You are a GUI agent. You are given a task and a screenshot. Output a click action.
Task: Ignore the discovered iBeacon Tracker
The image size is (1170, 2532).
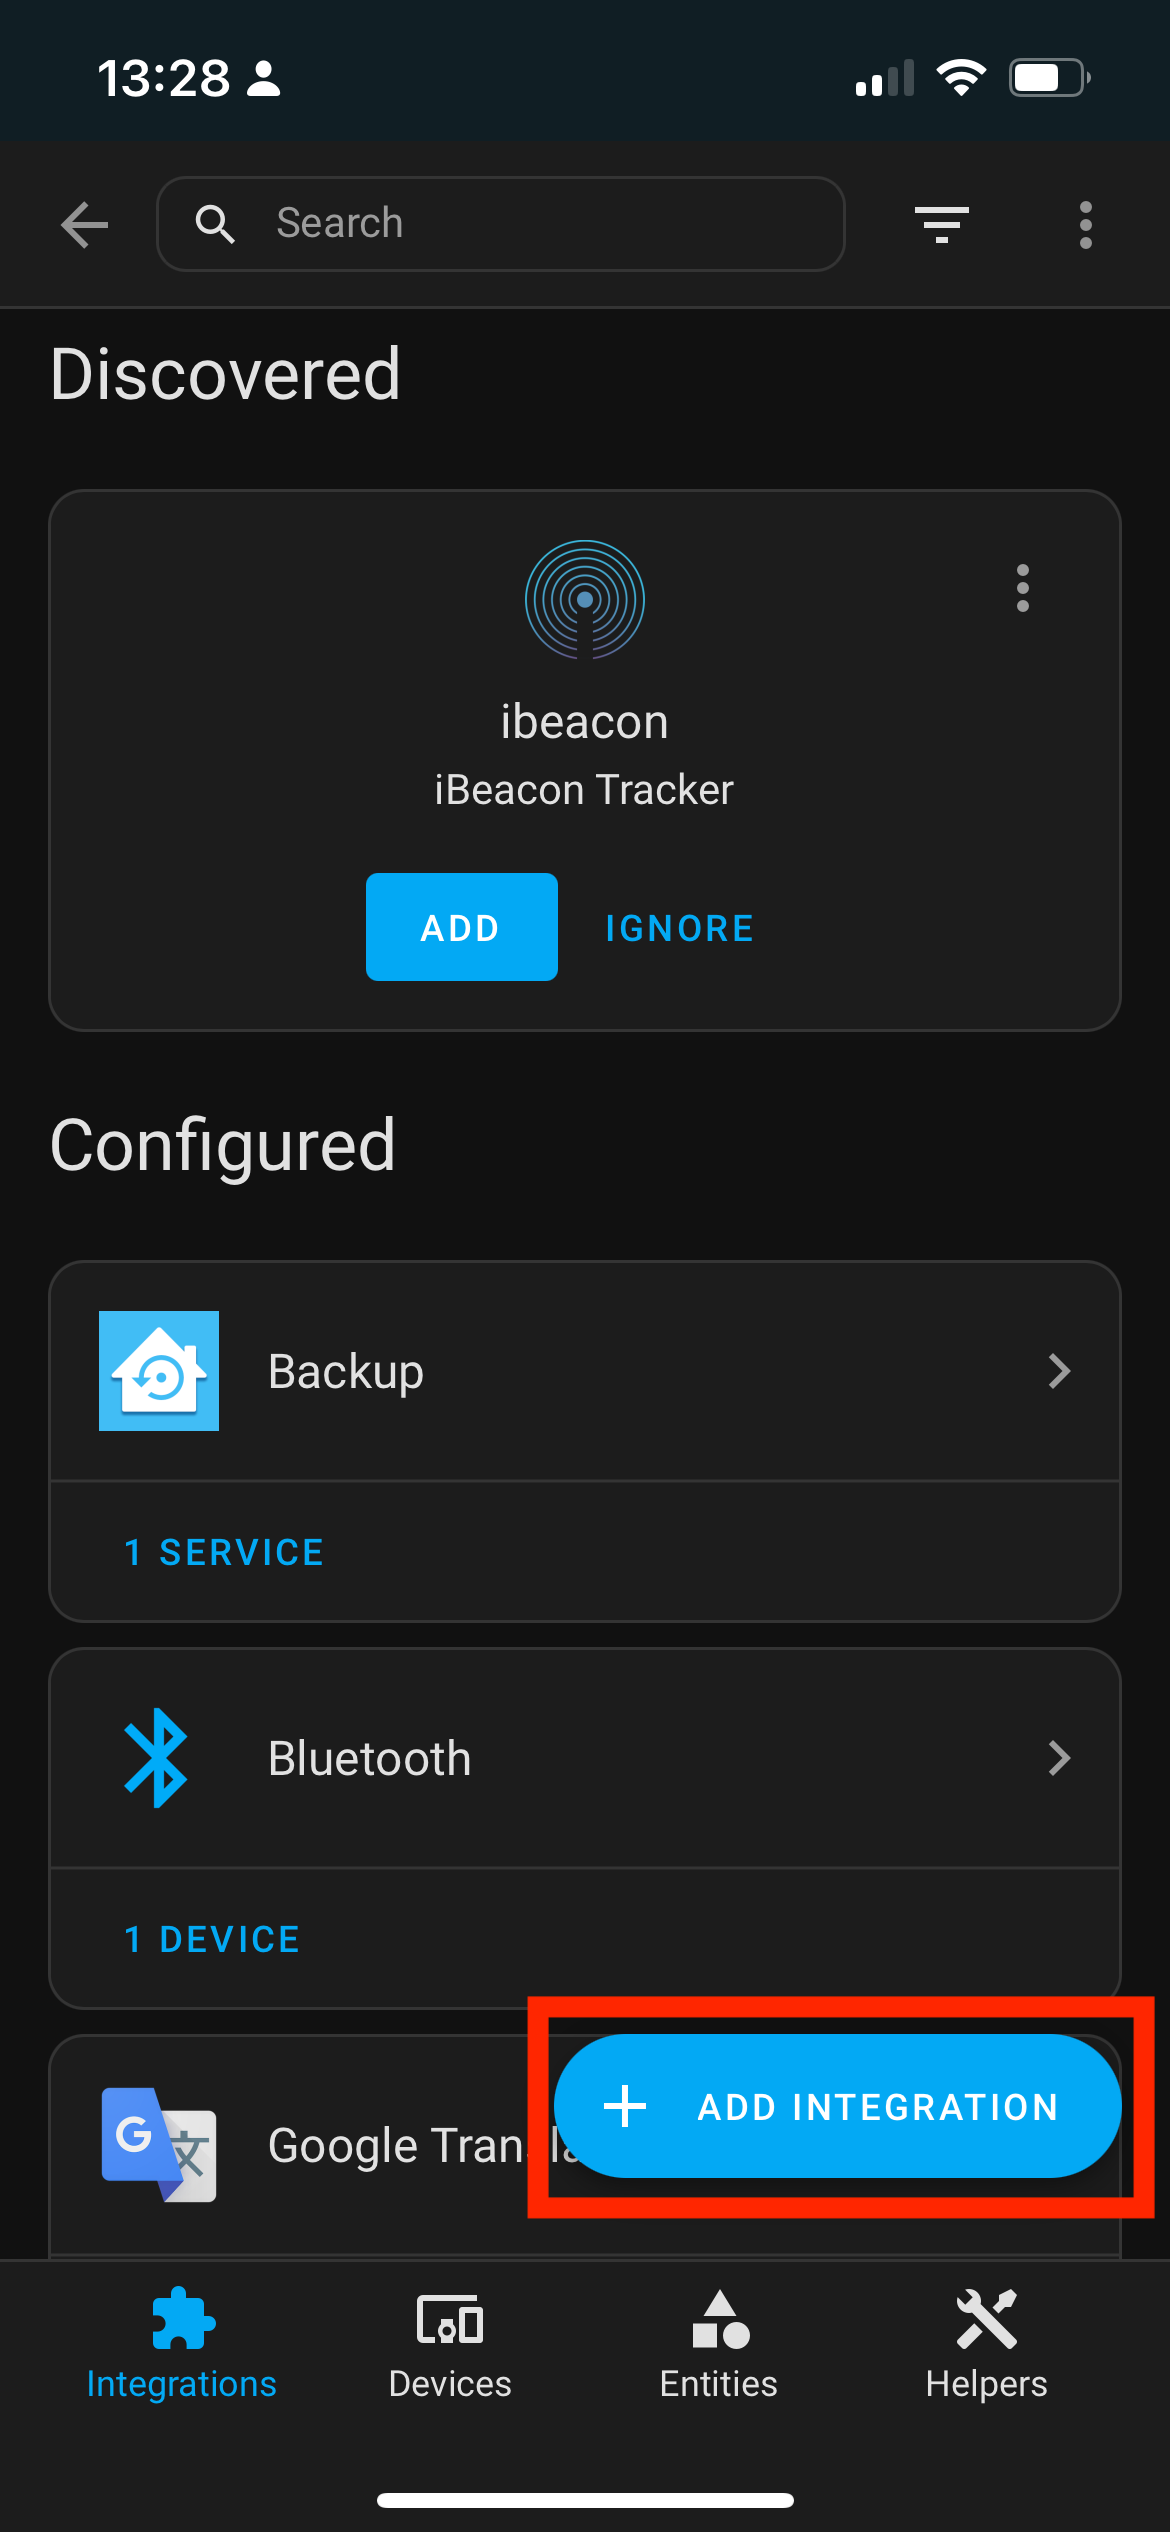[x=679, y=928]
